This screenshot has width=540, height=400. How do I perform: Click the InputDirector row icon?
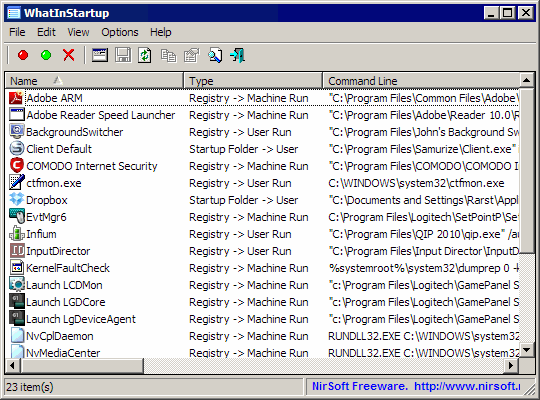pyautogui.click(x=17, y=251)
